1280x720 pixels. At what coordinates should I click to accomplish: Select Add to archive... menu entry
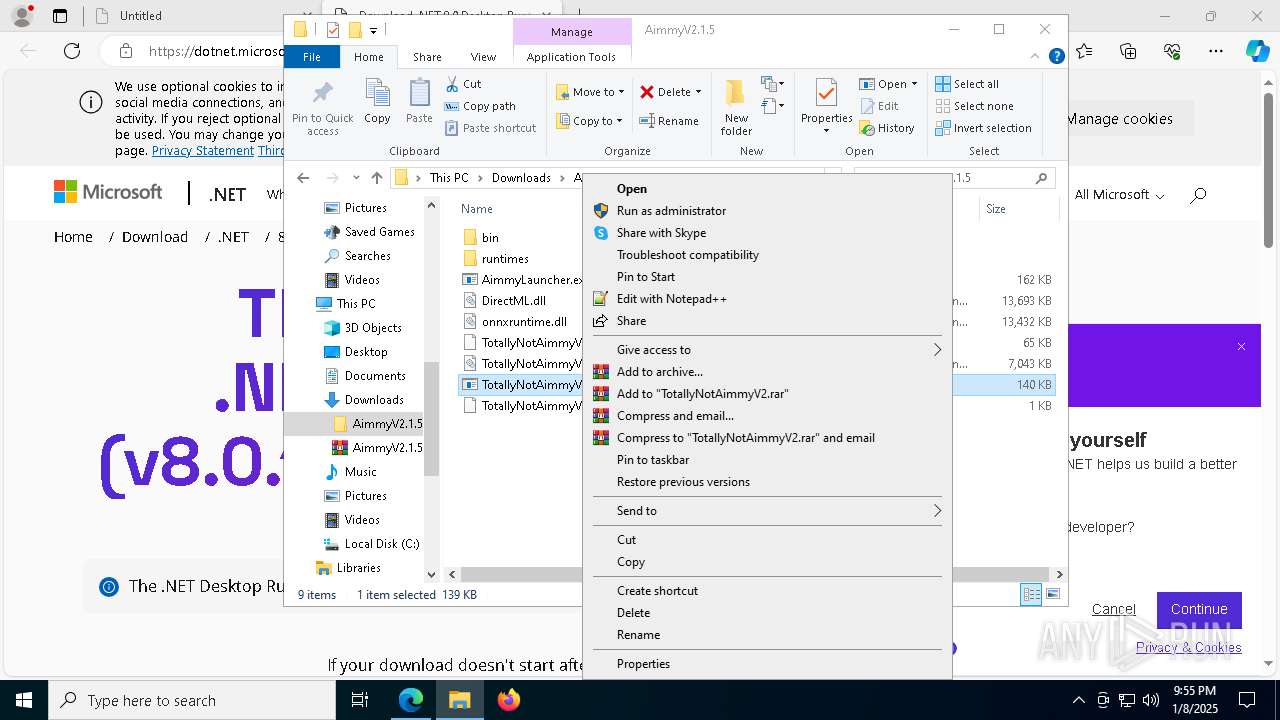click(766, 372)
